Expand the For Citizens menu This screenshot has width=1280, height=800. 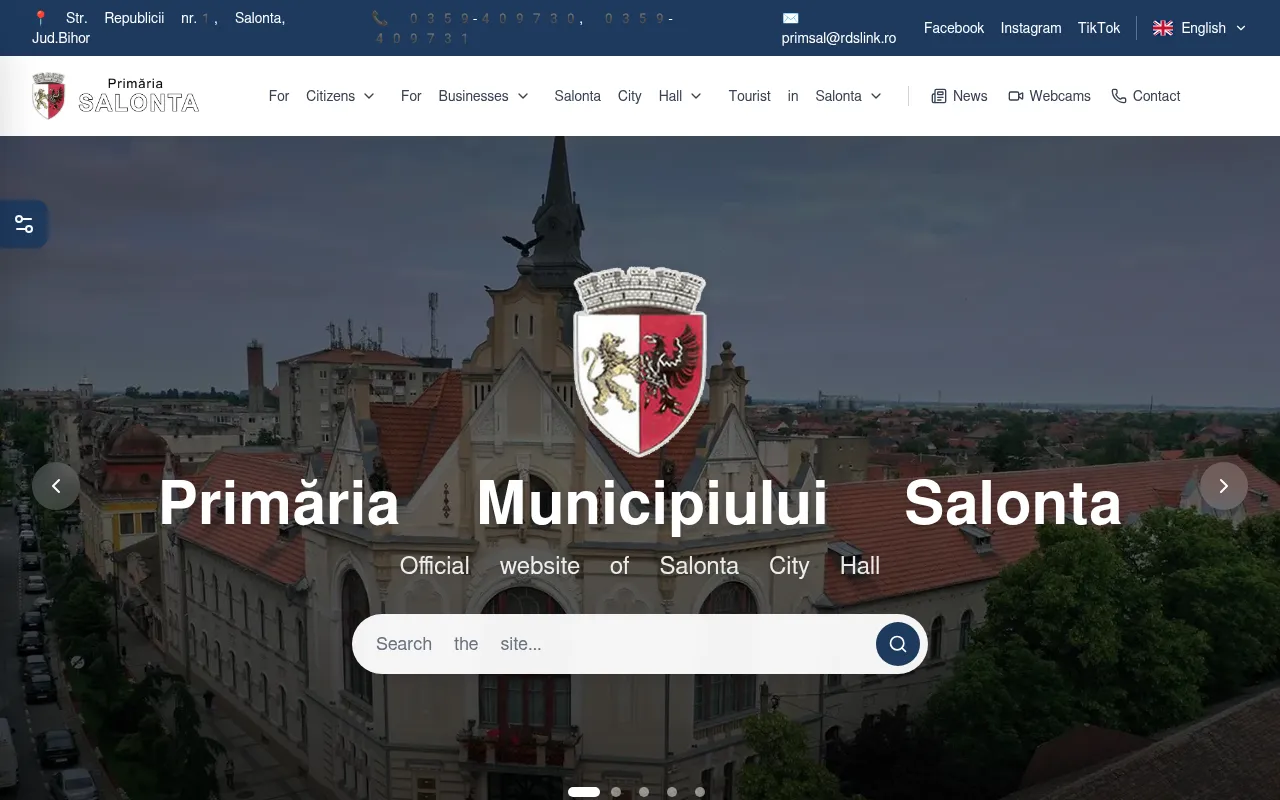click(x=322, y=96)
